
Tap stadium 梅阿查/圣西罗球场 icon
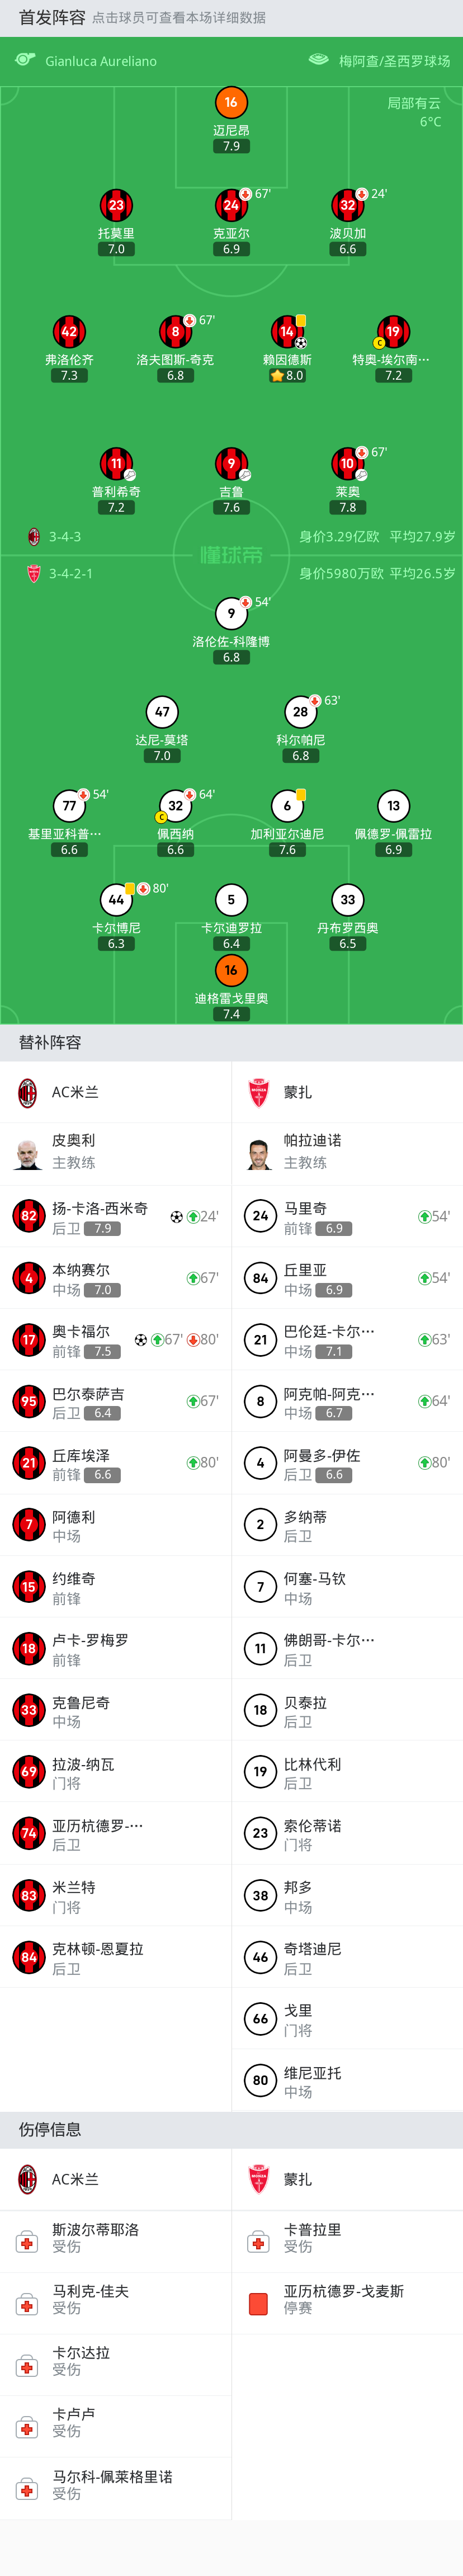coord(318,60)
